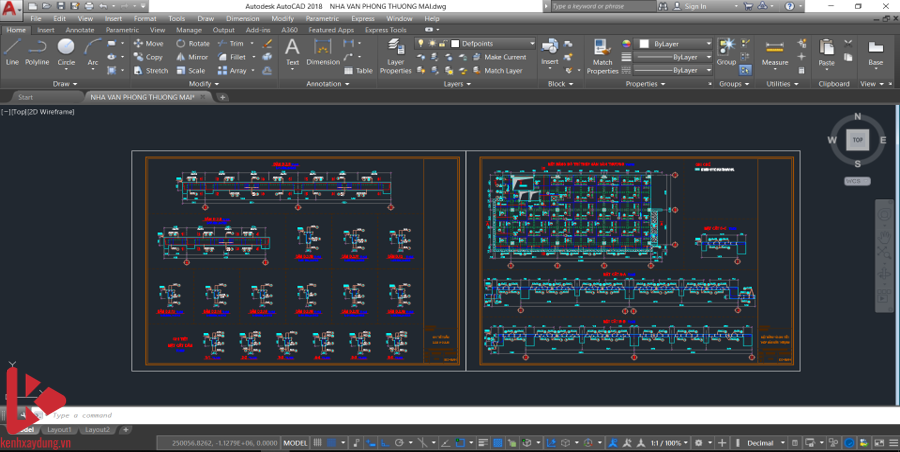This screenshot has width=900, height=452.
Task: Switch to the Annotate ribbon tab
Action: point(79,30)
